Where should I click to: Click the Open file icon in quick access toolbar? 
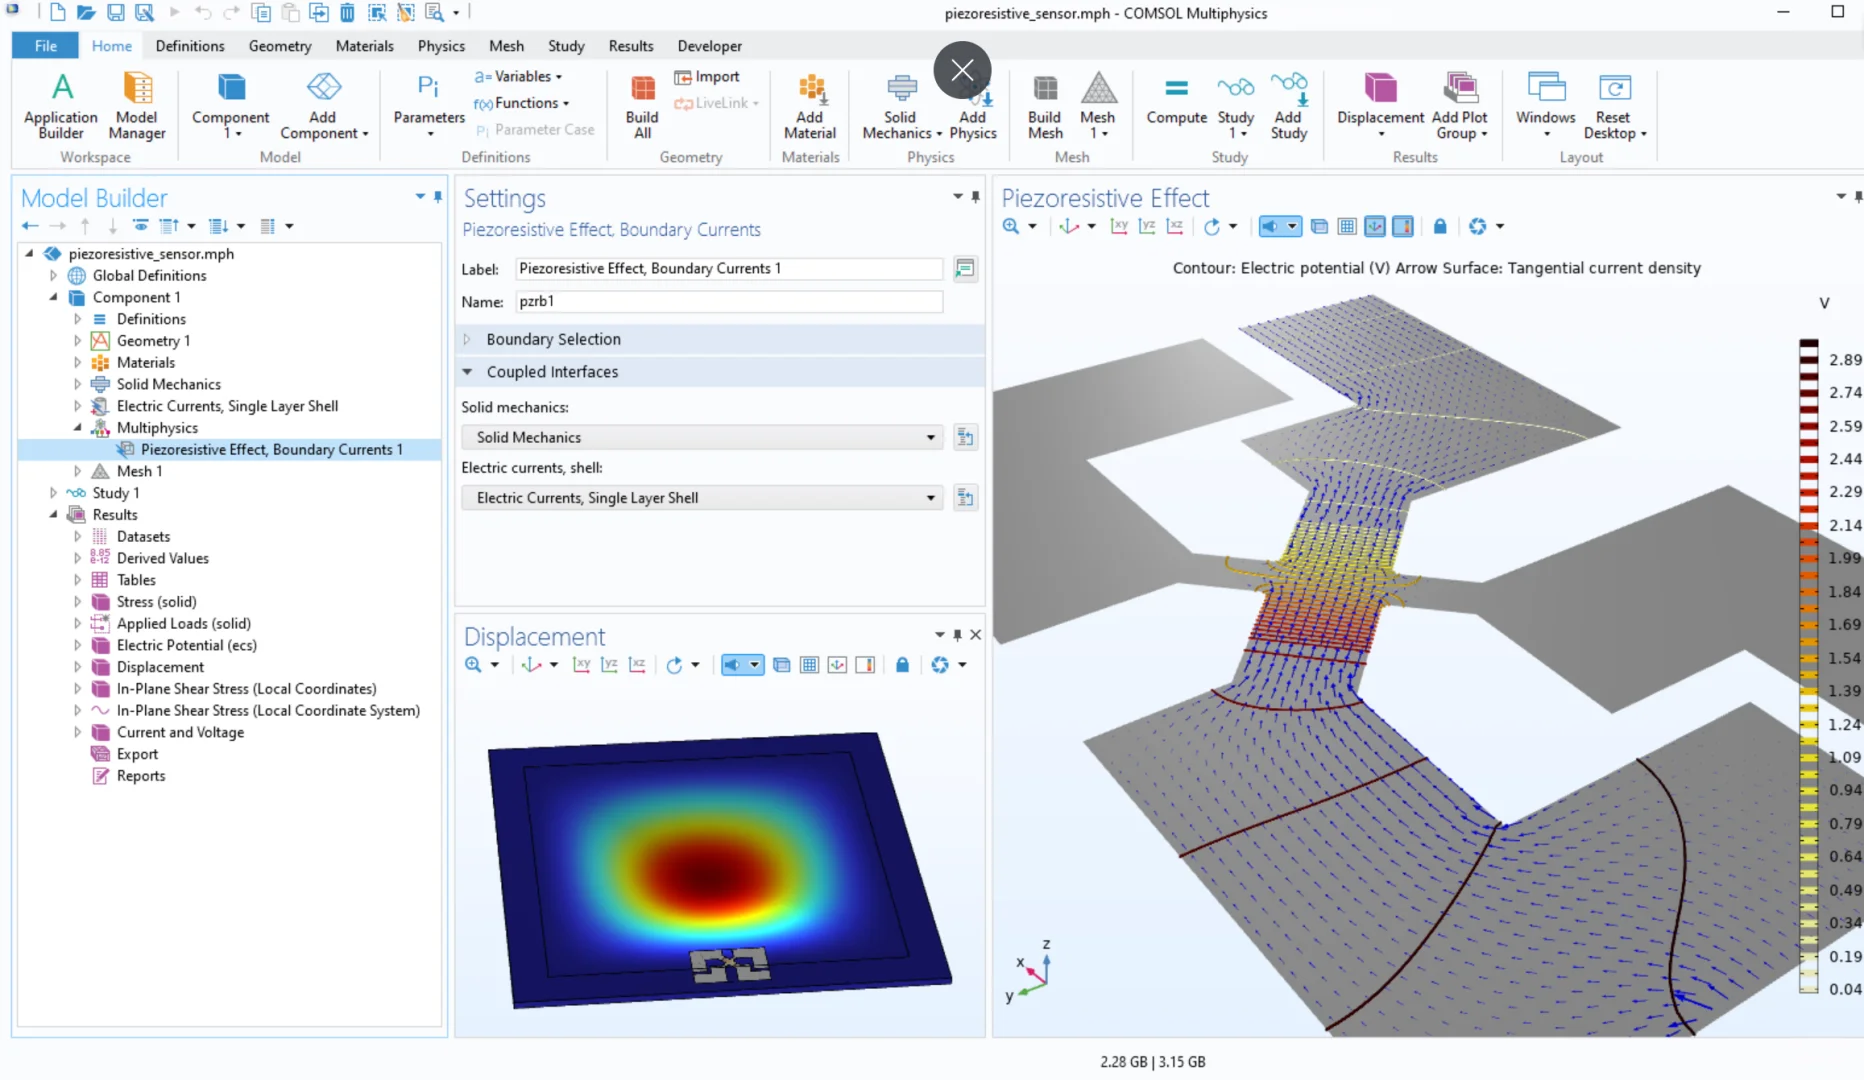[86, 13]
